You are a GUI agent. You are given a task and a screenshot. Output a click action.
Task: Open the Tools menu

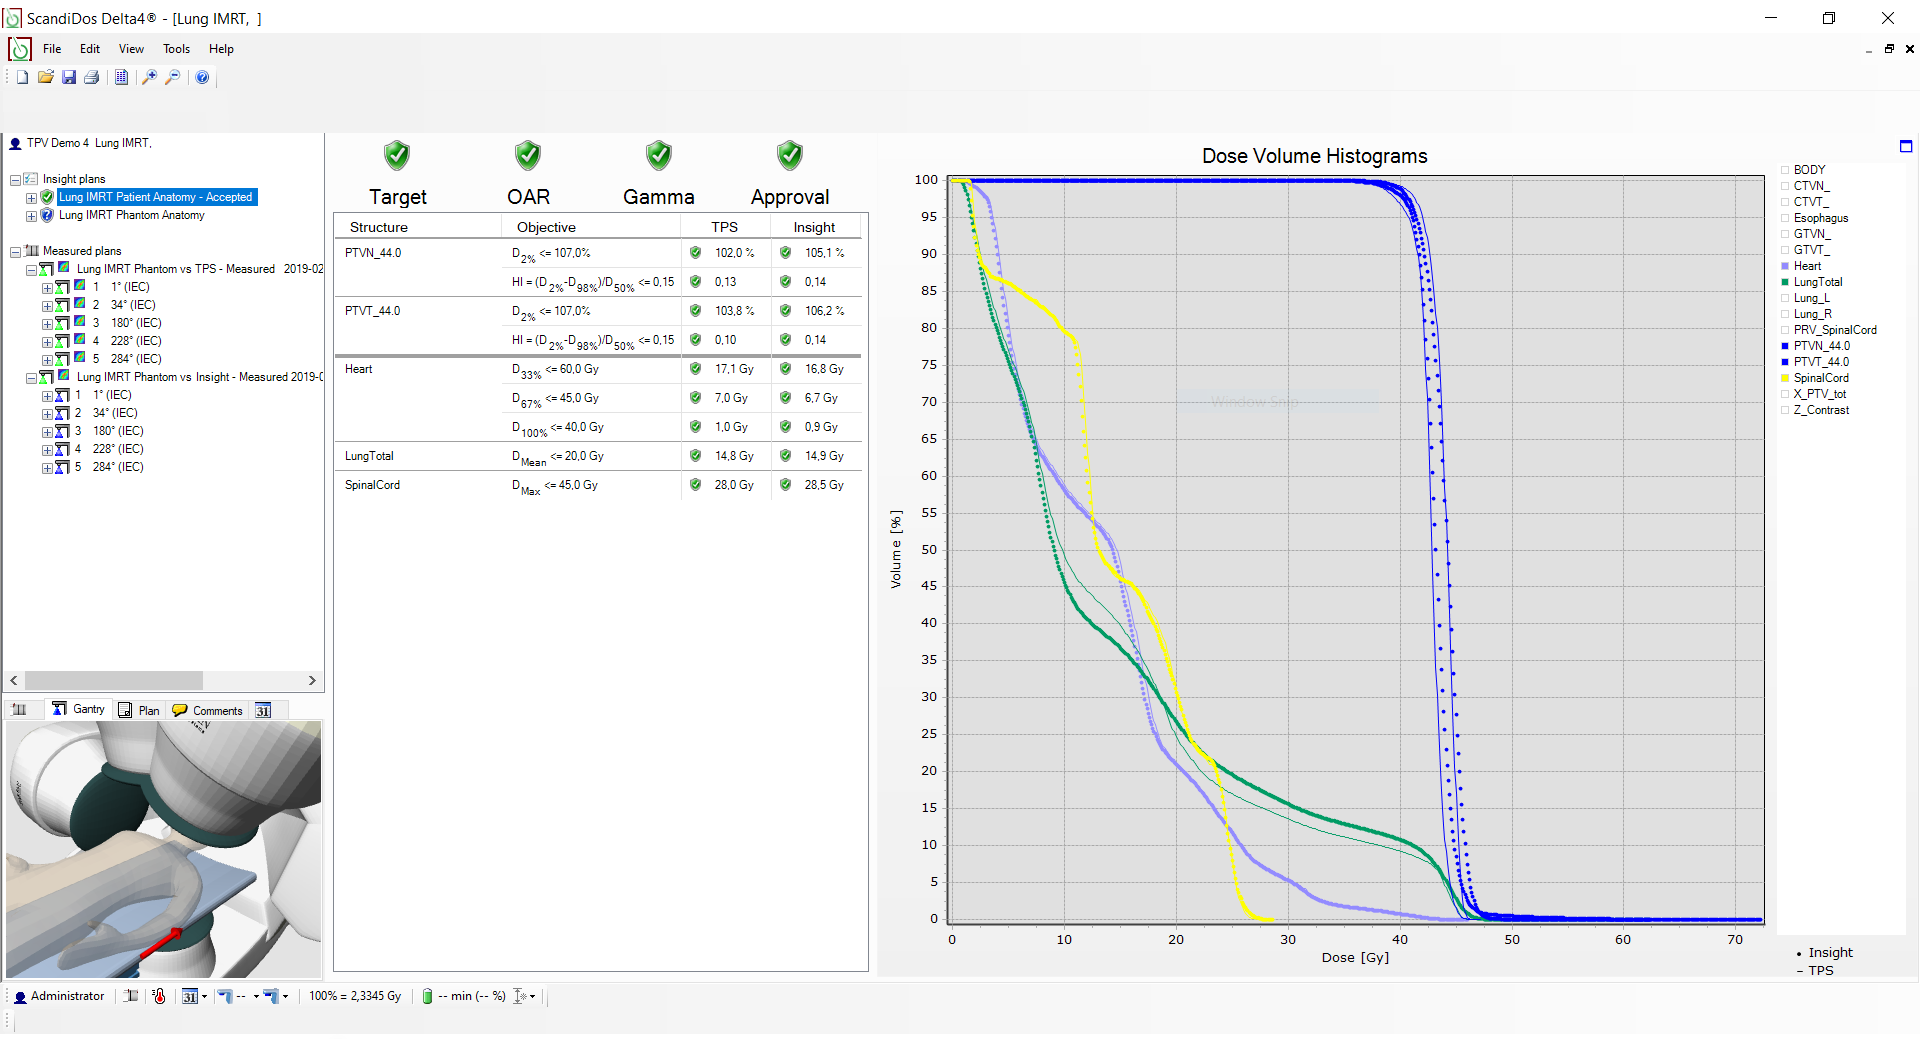(176, 49)
